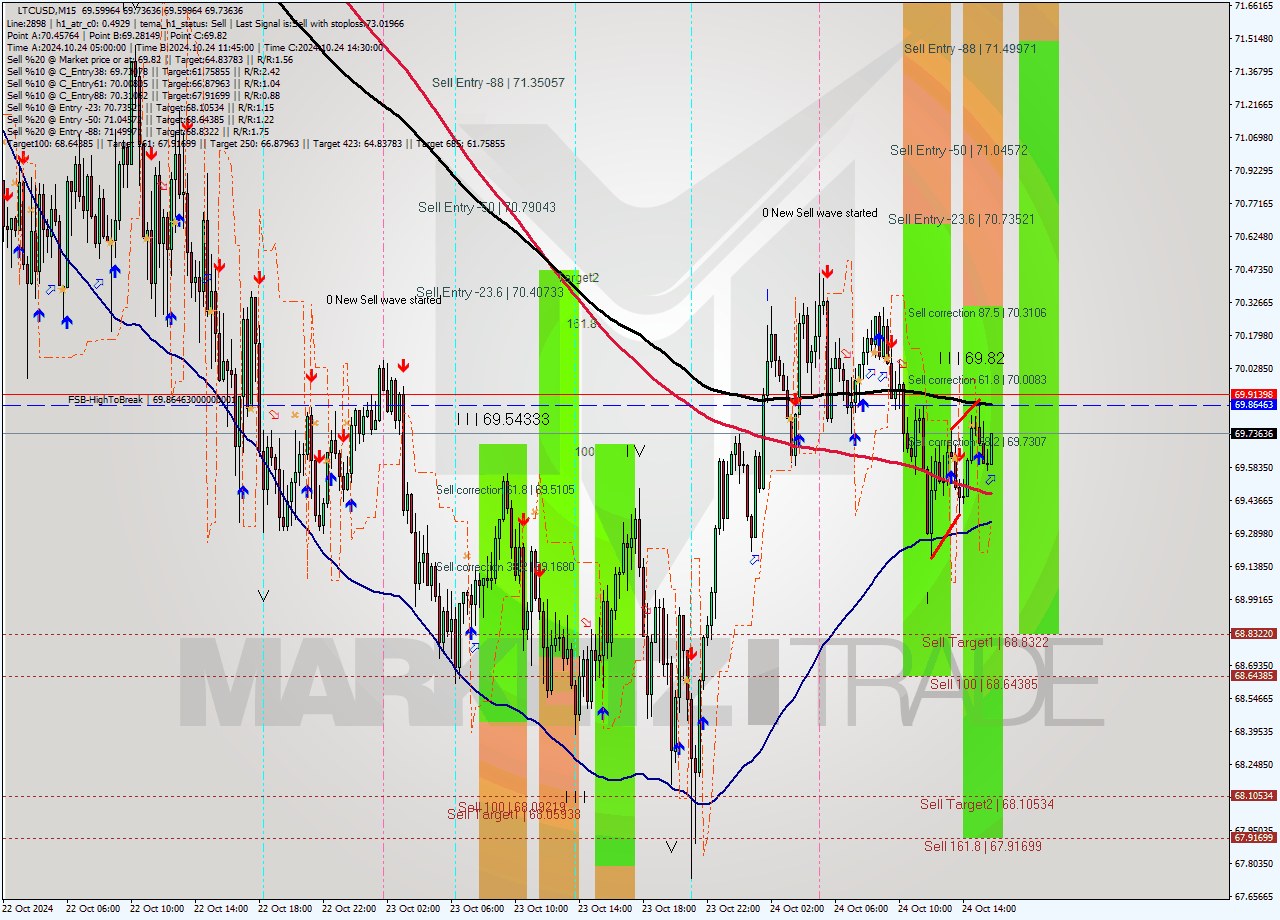Click the '23 Oct 18:00' time axis label
This screenshot has width=1280, height=920.
coord(669,909)
